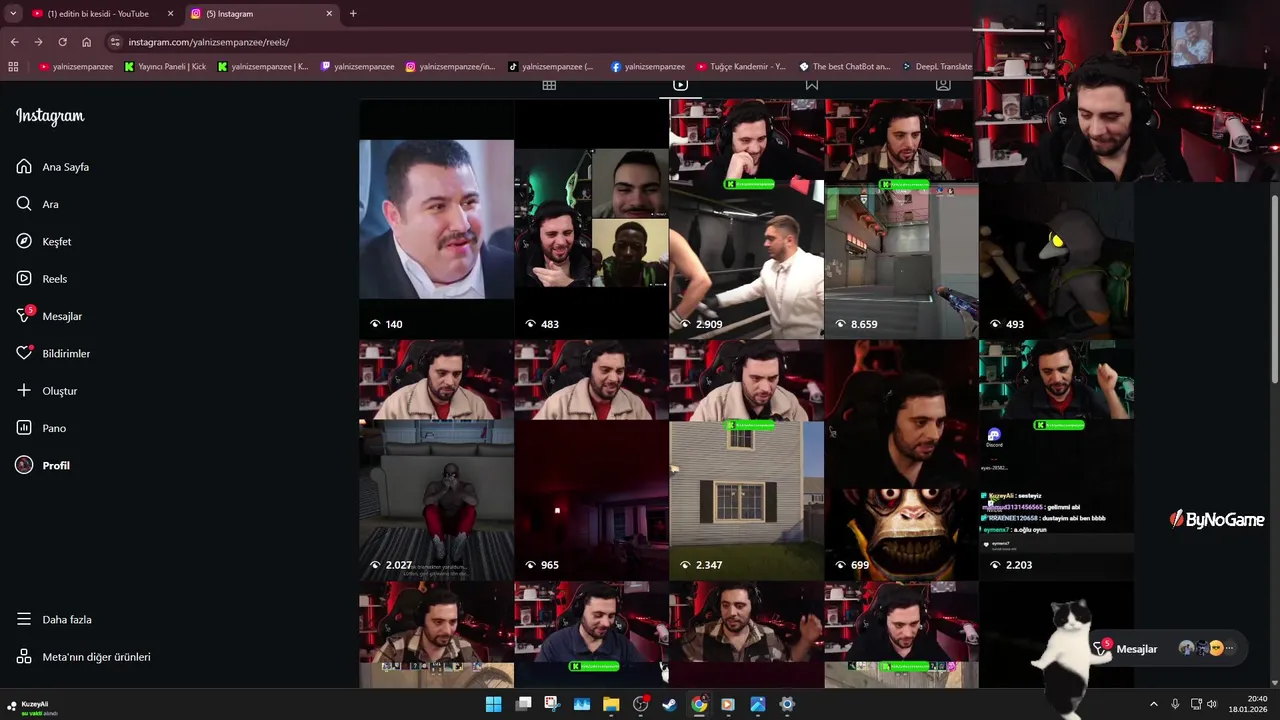This screenshot has width=1280, height=720.
Task: Open Pano dashboard icon
Action: (24, 428)
